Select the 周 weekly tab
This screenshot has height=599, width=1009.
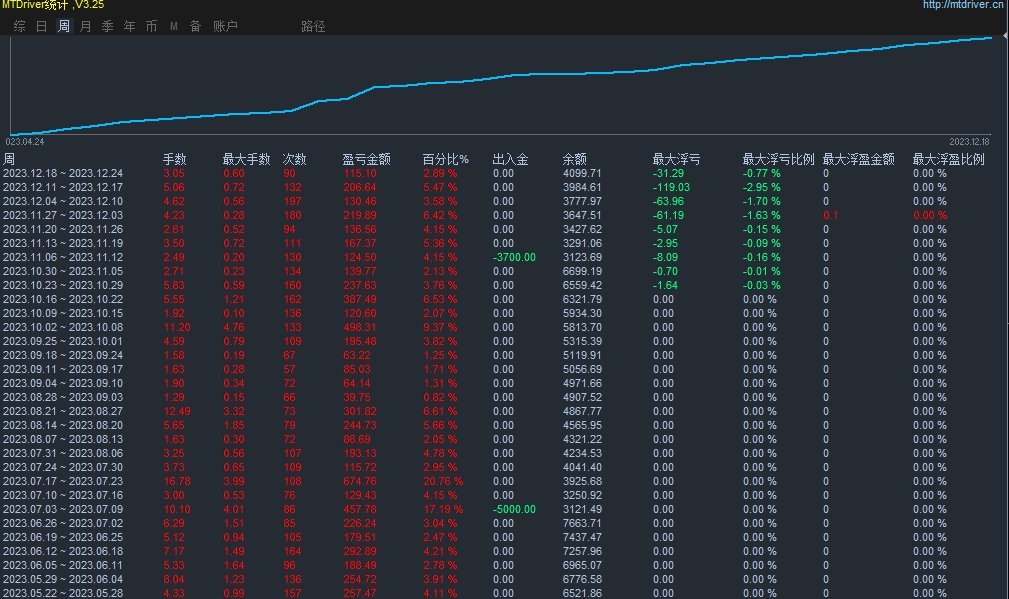click(x=64, y=27)
